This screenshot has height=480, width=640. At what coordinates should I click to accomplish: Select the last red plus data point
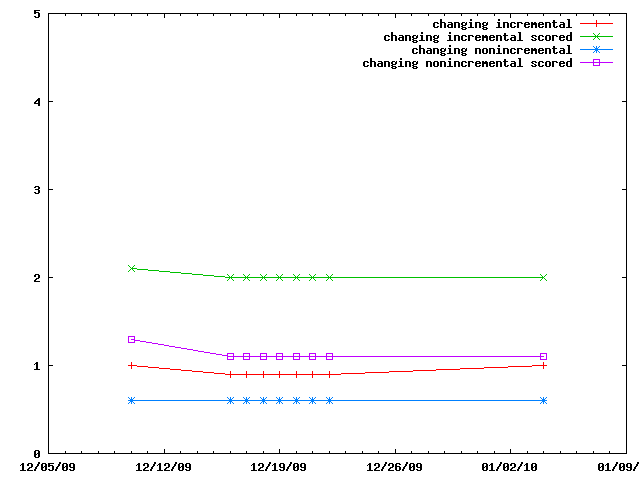[543, 365]
